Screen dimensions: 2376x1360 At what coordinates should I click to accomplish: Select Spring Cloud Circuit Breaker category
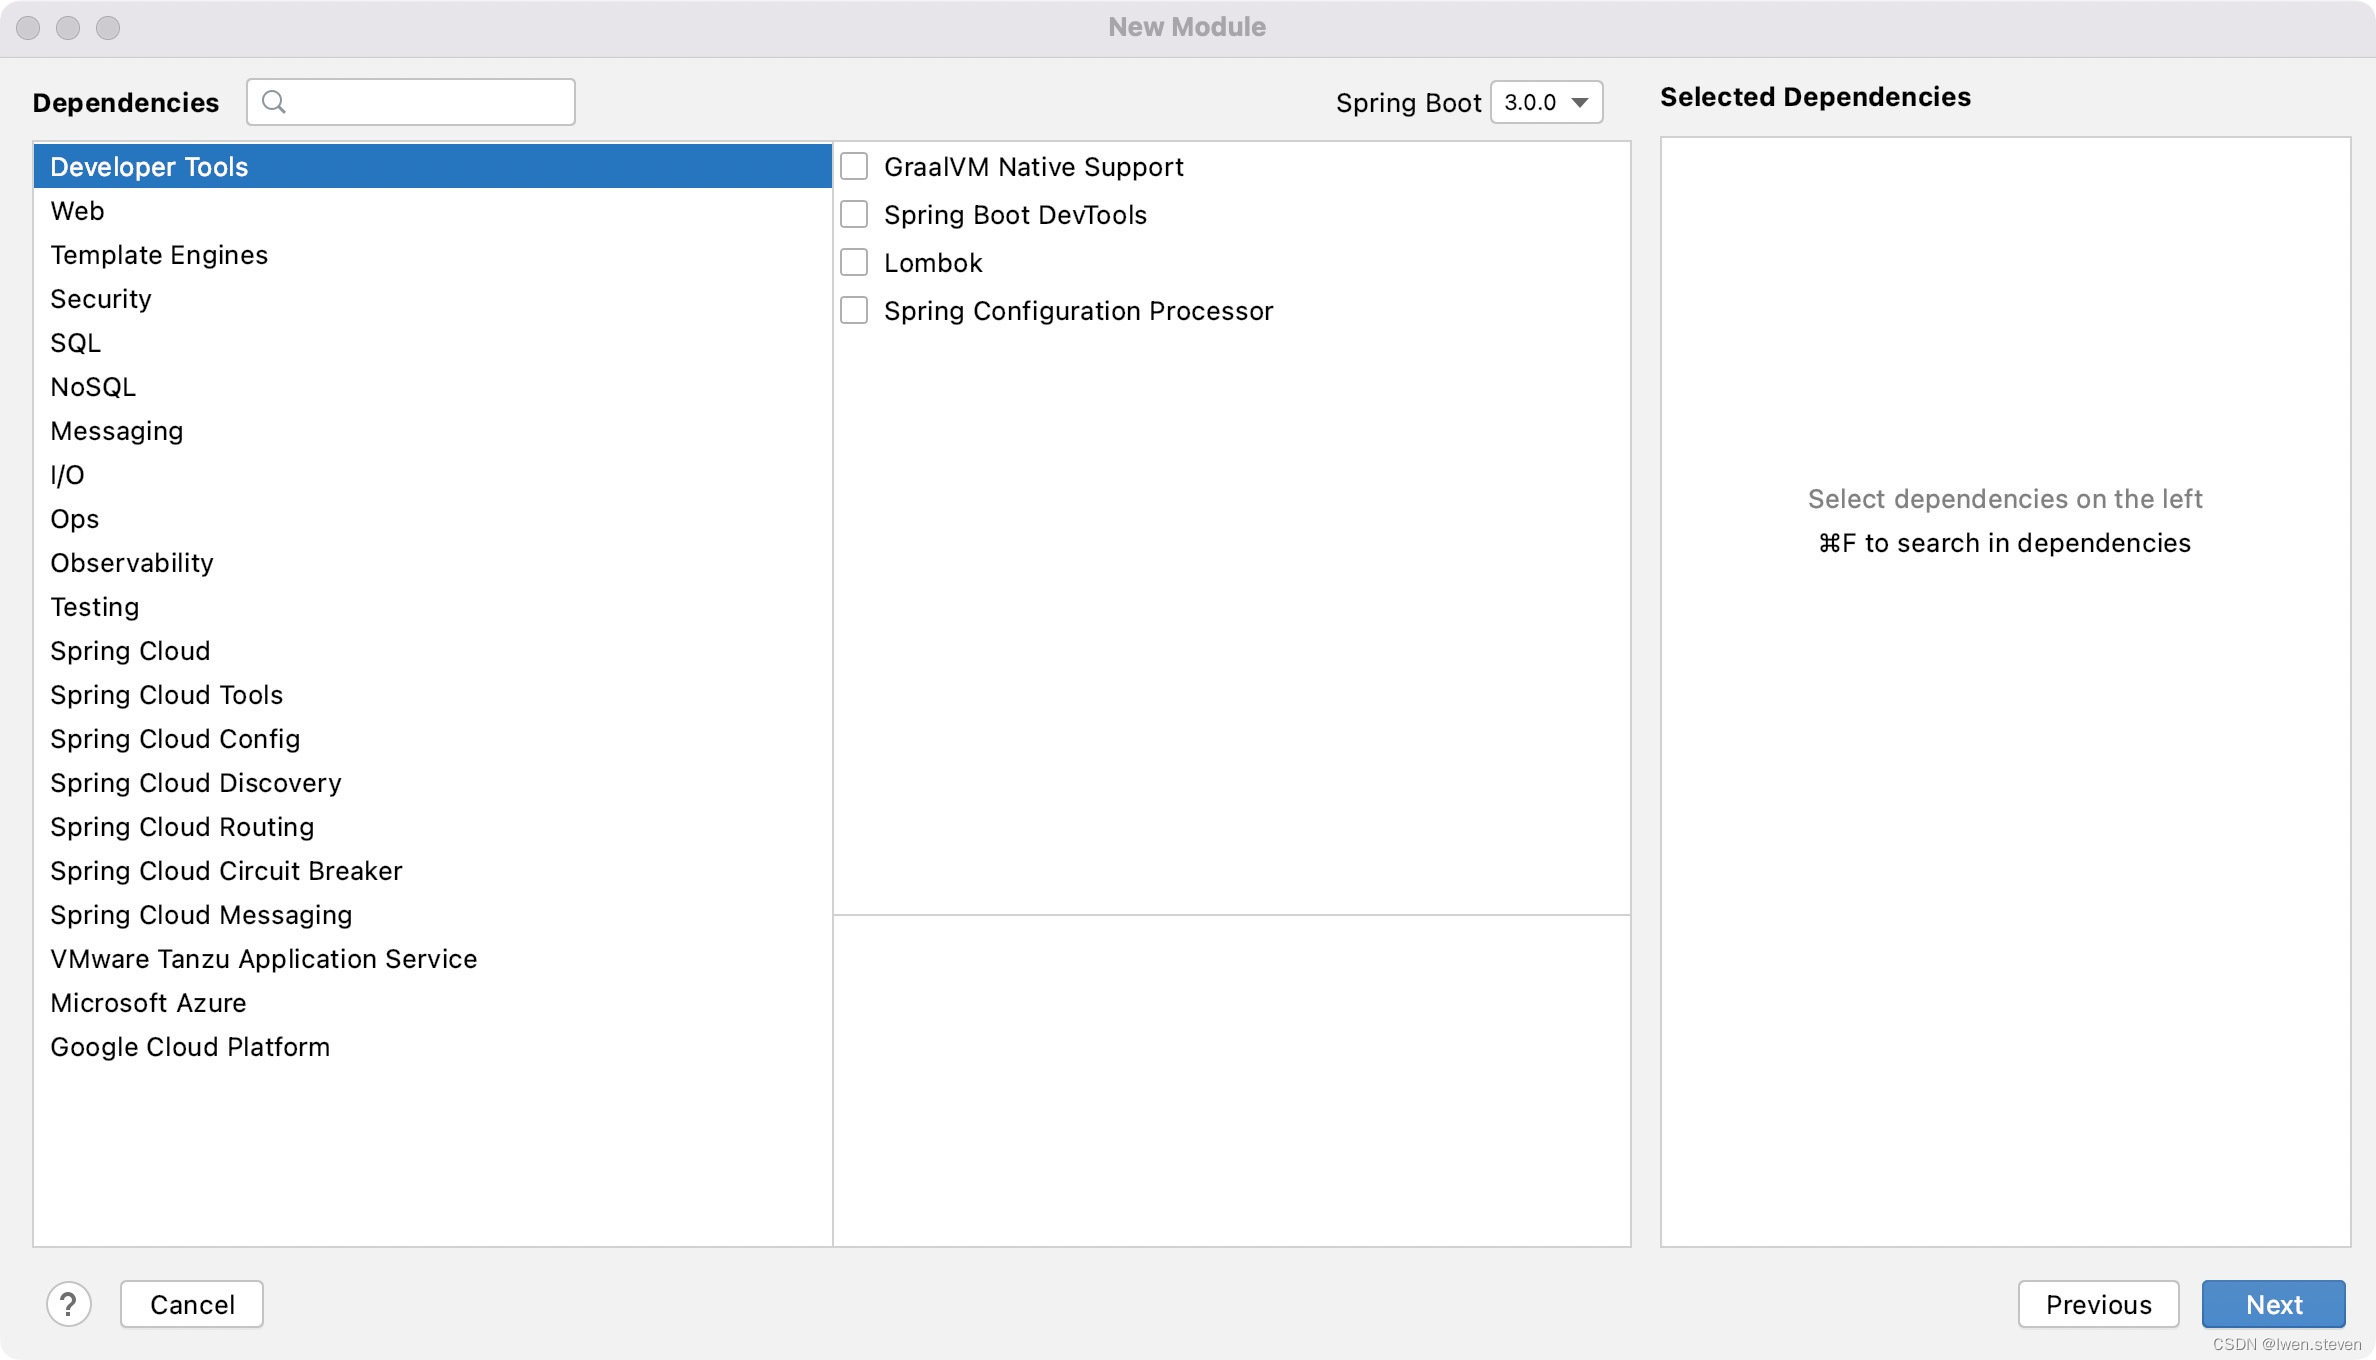[x=433, y=870]
